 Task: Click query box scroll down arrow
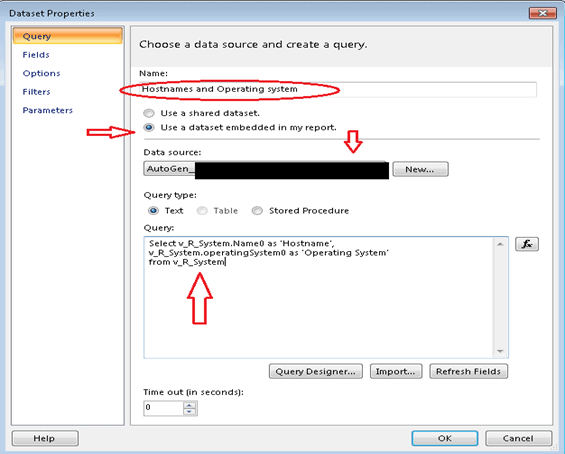pos(500,351)
